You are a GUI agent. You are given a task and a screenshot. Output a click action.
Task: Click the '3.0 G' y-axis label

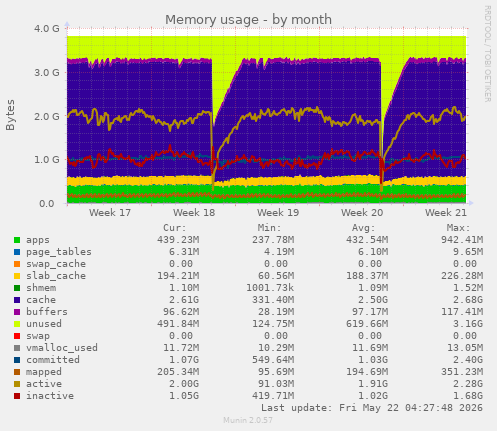click(x=47, y=72)
